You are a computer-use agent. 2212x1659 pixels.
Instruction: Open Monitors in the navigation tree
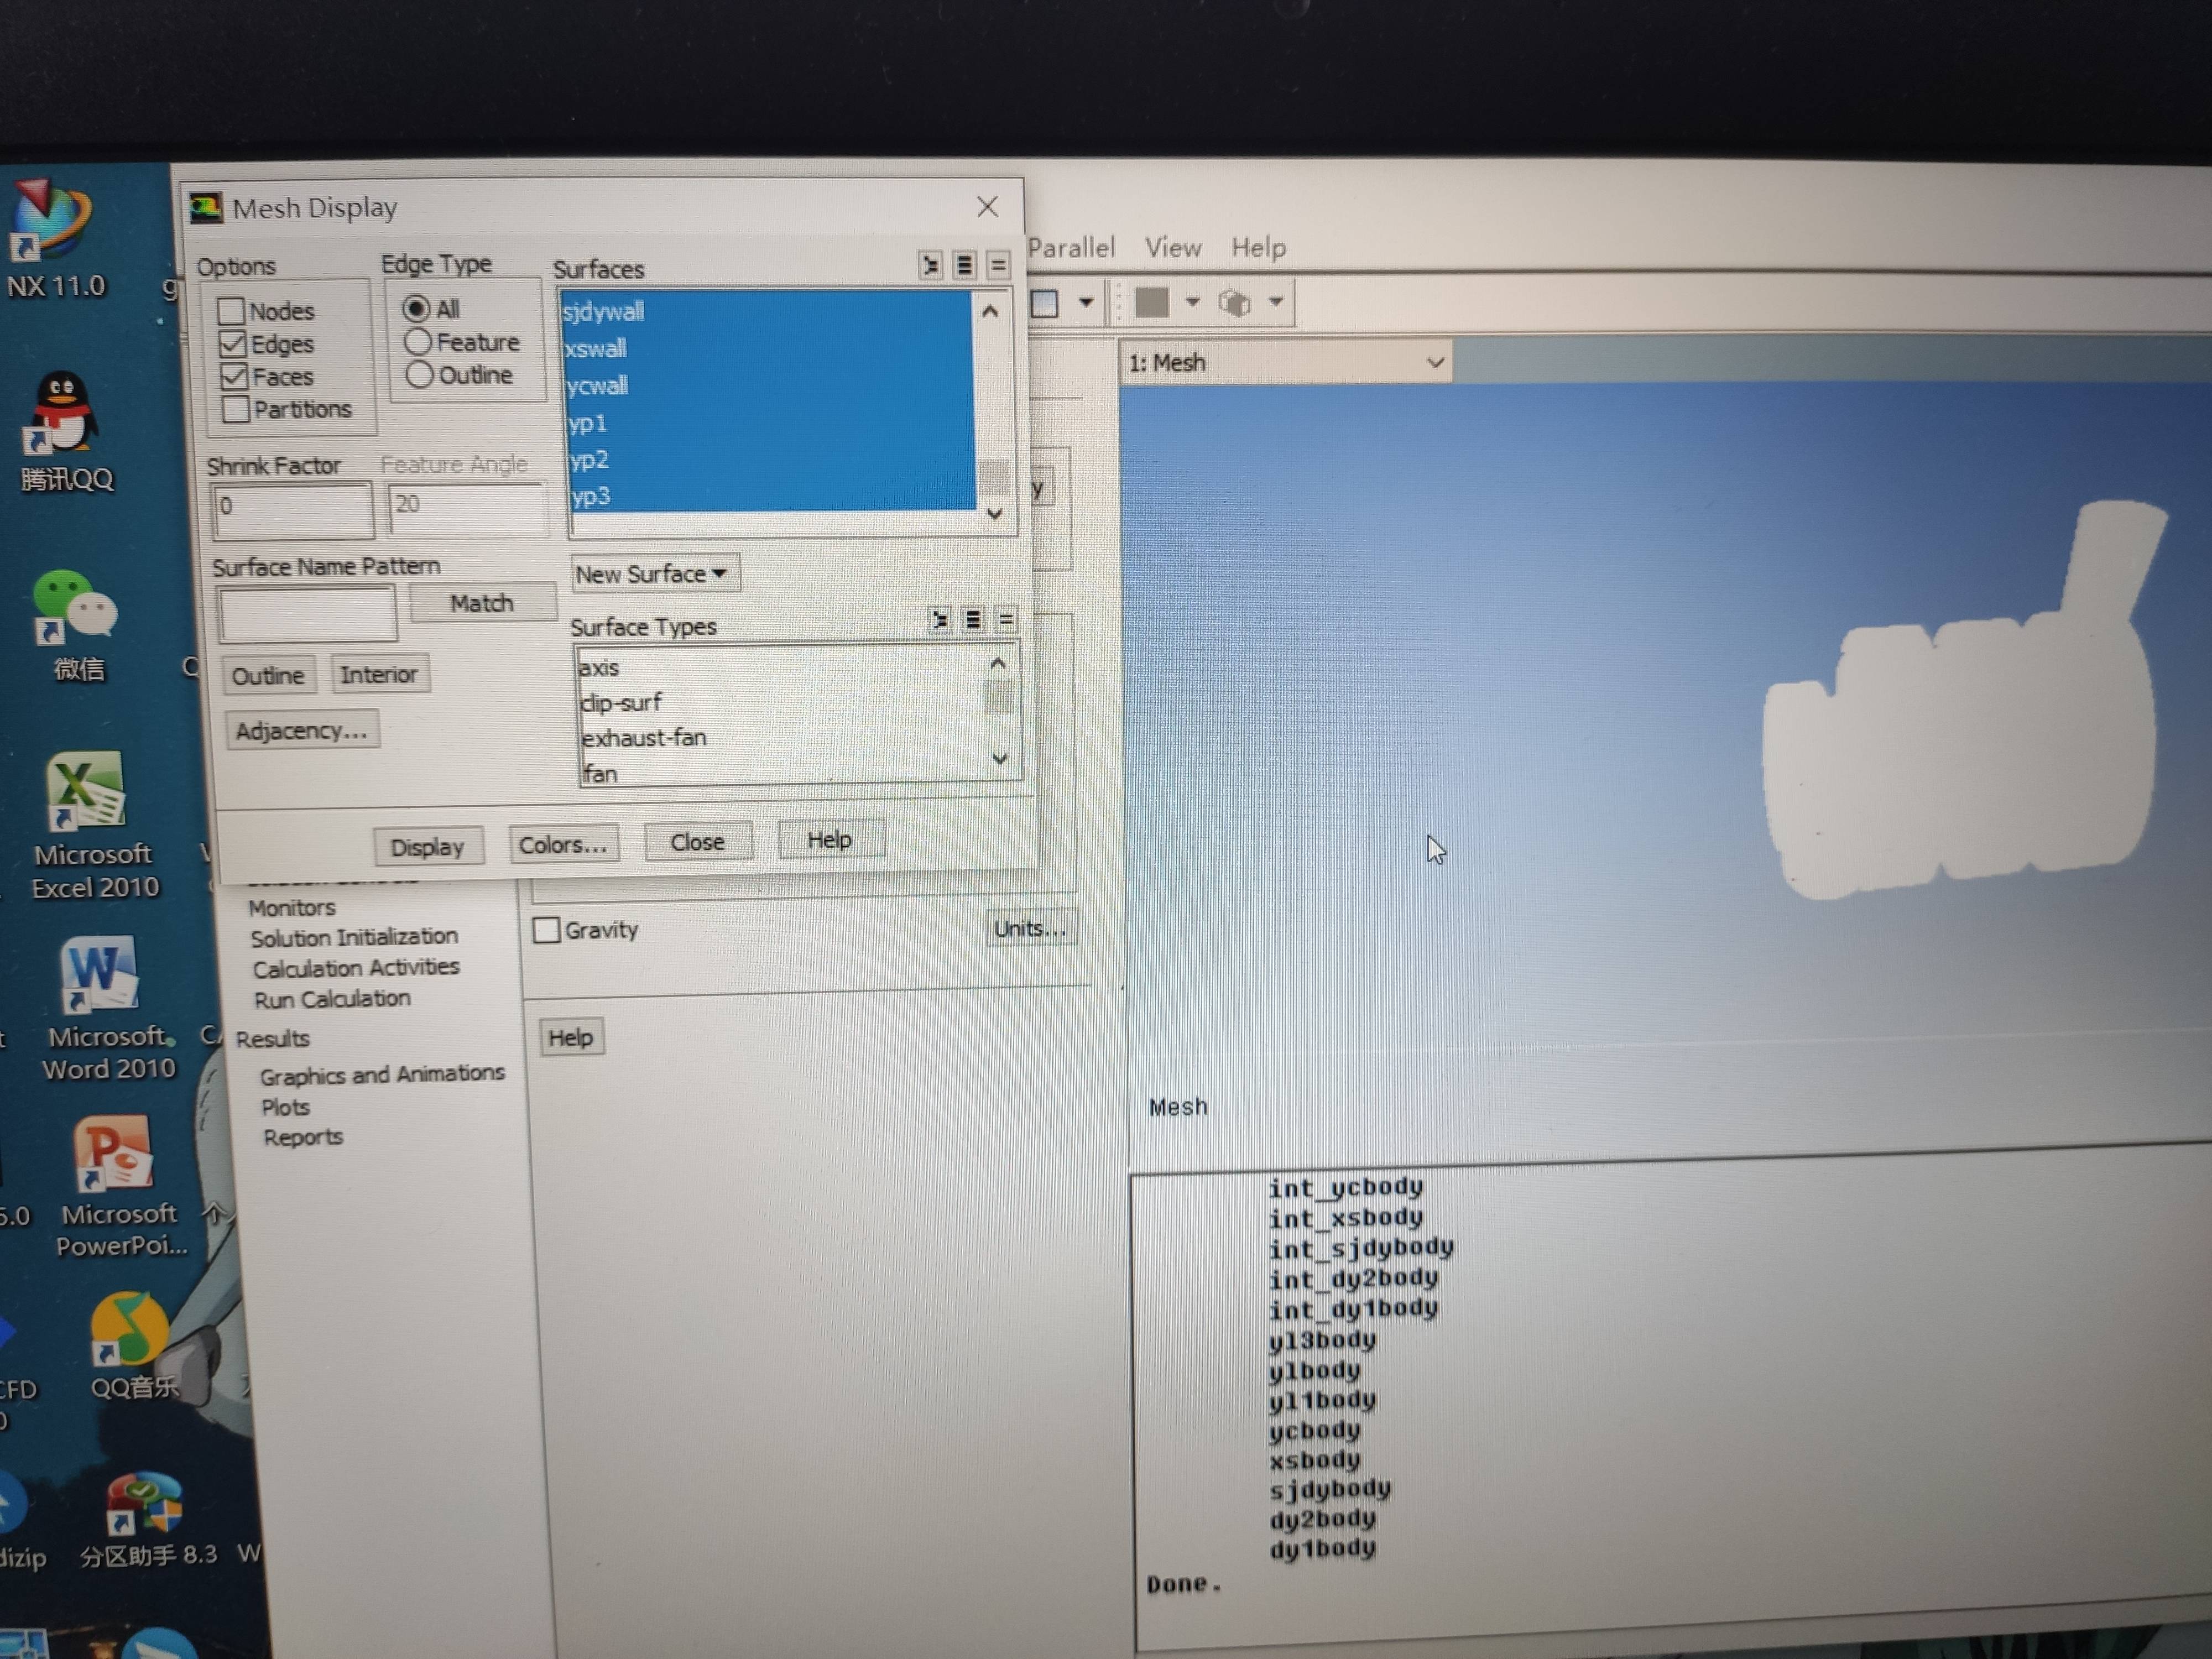click(x=292, y=908)
